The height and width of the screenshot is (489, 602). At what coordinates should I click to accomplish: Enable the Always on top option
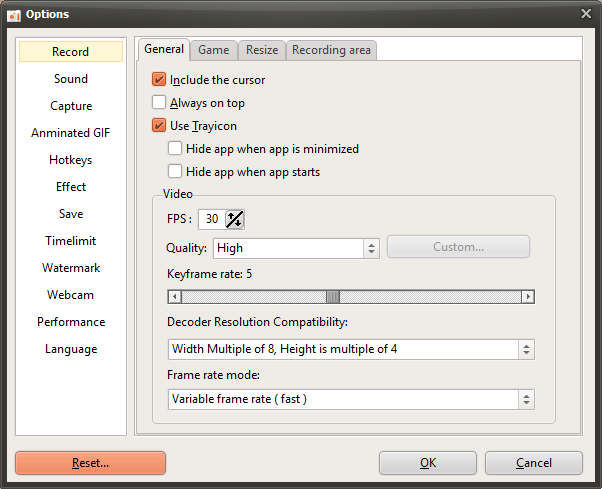[158, 102]
